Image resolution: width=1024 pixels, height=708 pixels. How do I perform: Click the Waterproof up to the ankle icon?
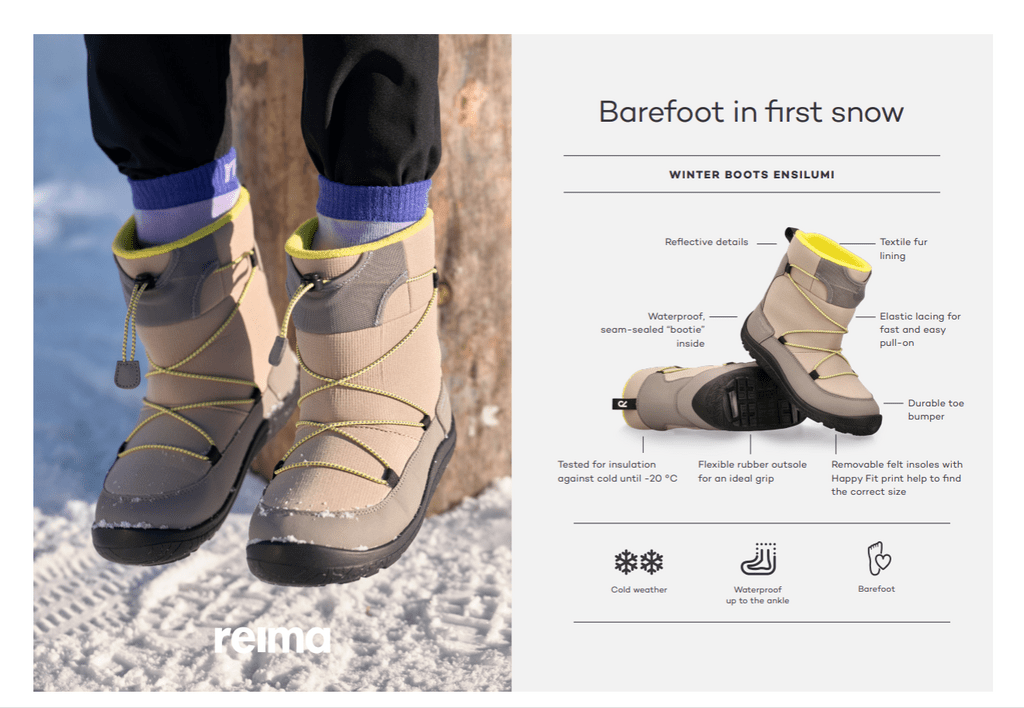(758, 559)
